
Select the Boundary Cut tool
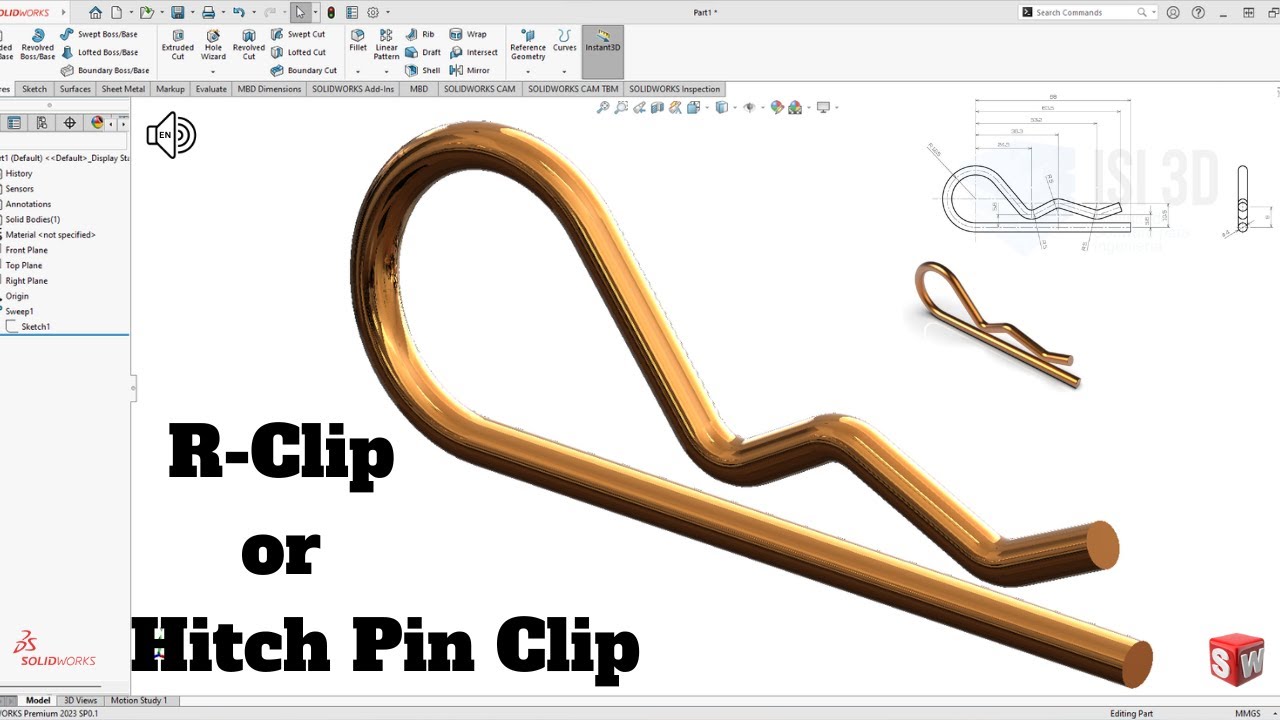(304, 70)
